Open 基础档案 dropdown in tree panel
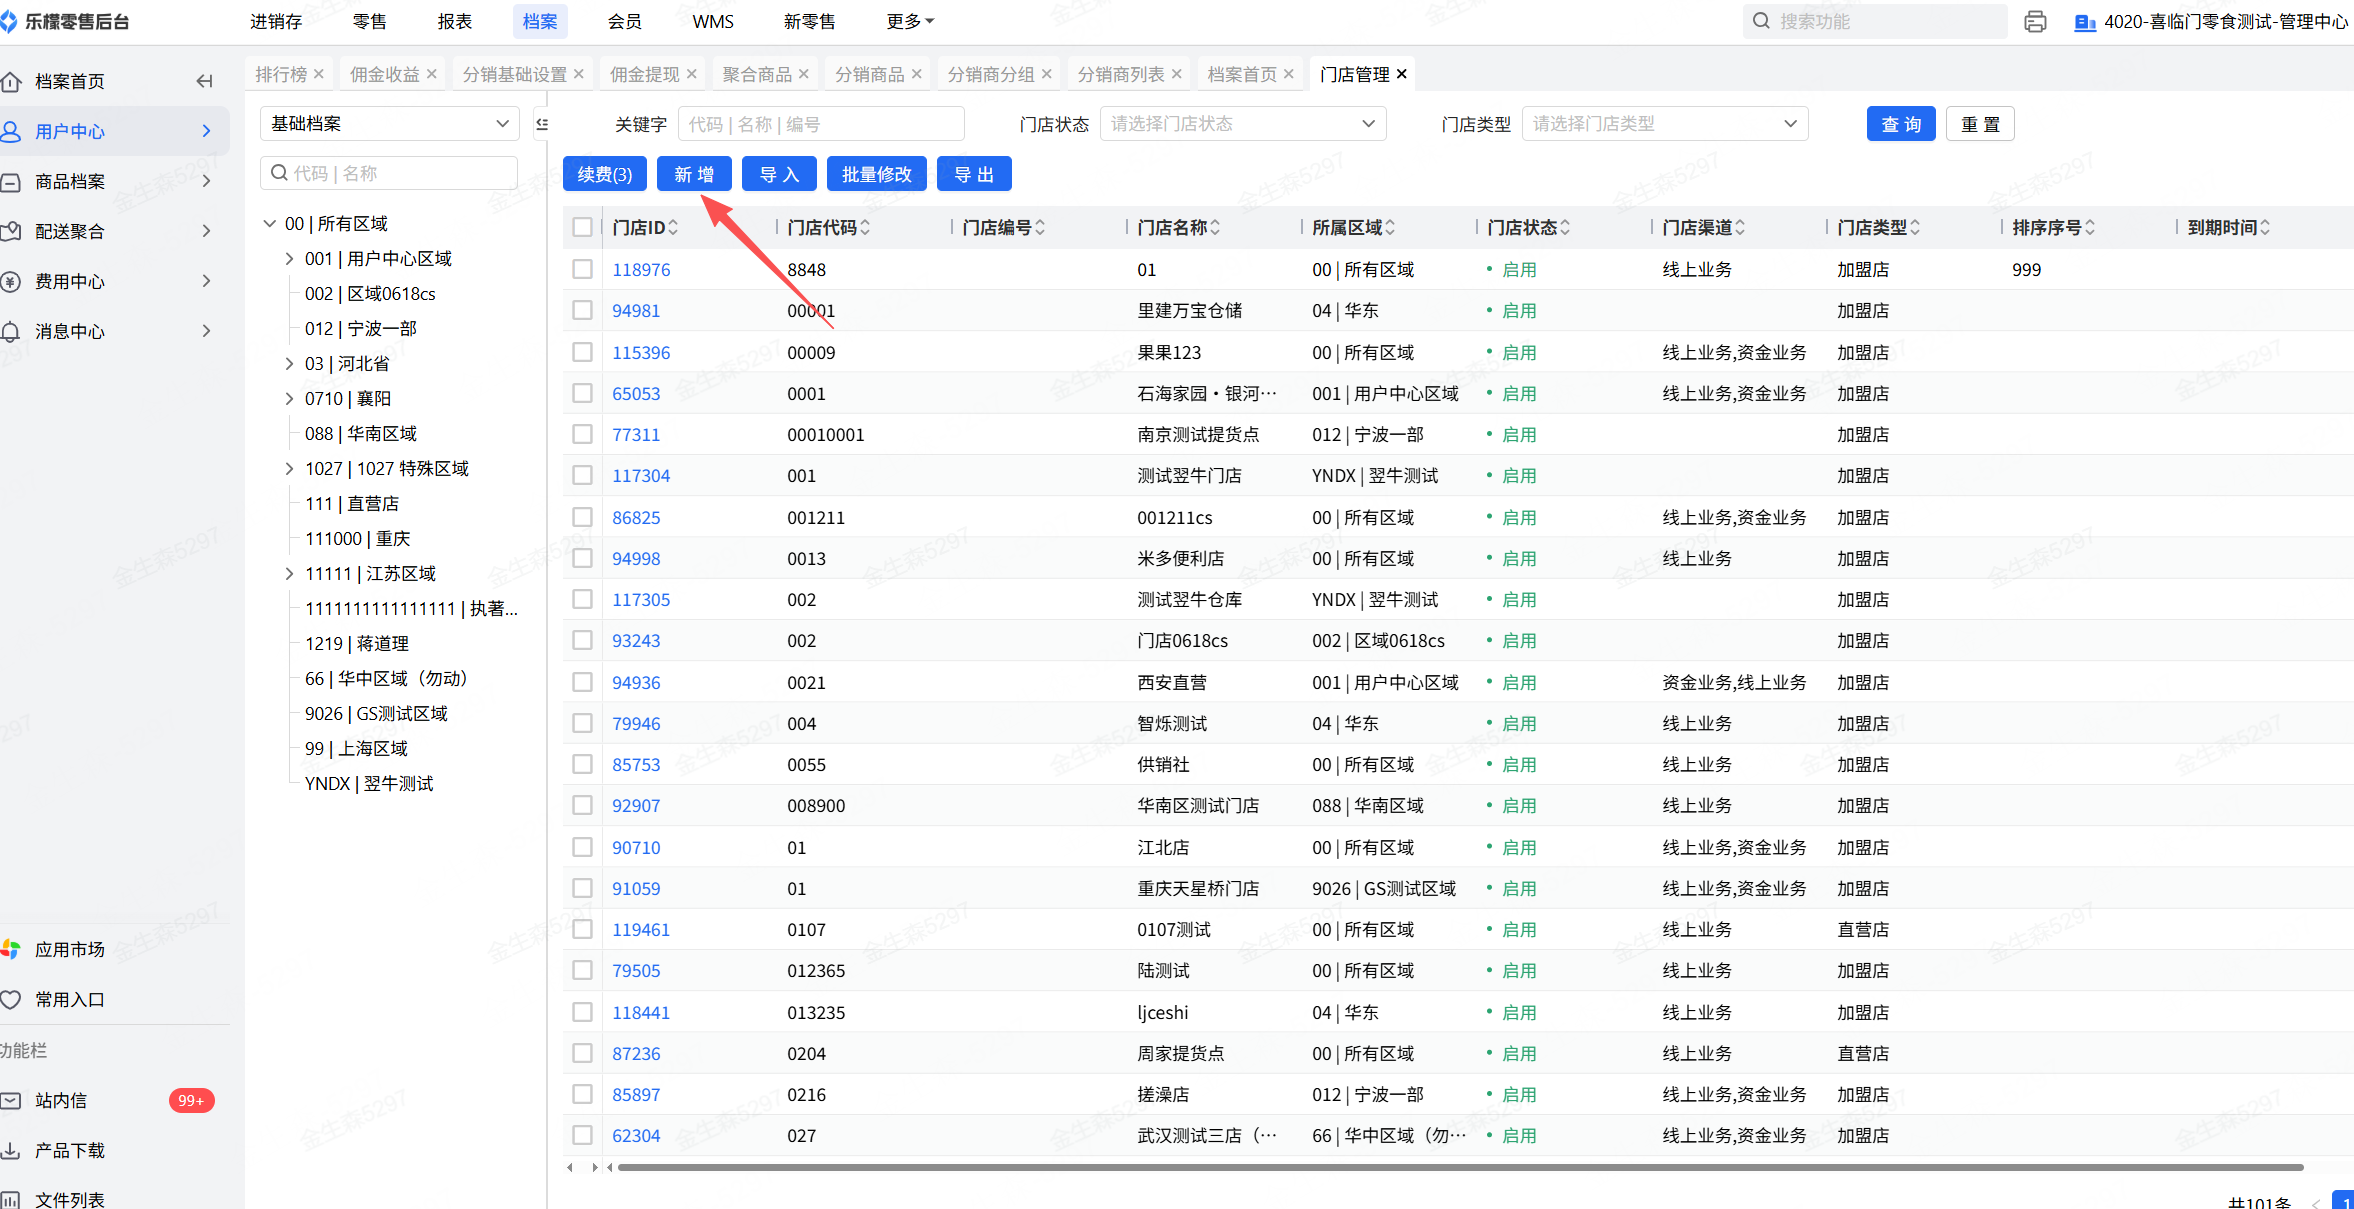This screenshot has width=2354, height=1209. coord(389,124)
